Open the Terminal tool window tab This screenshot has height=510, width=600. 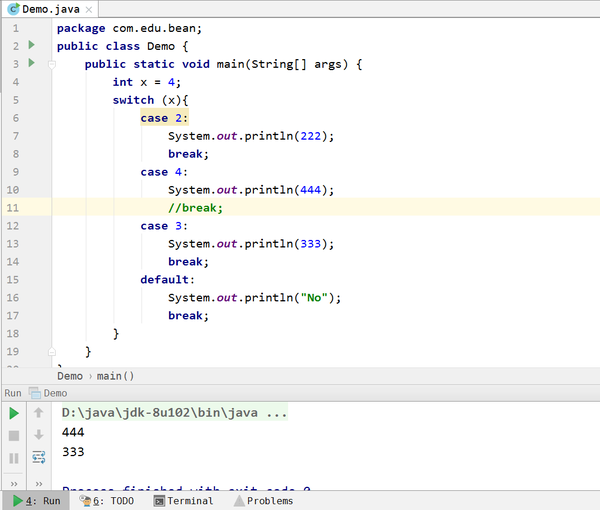[x=183, y=501]
